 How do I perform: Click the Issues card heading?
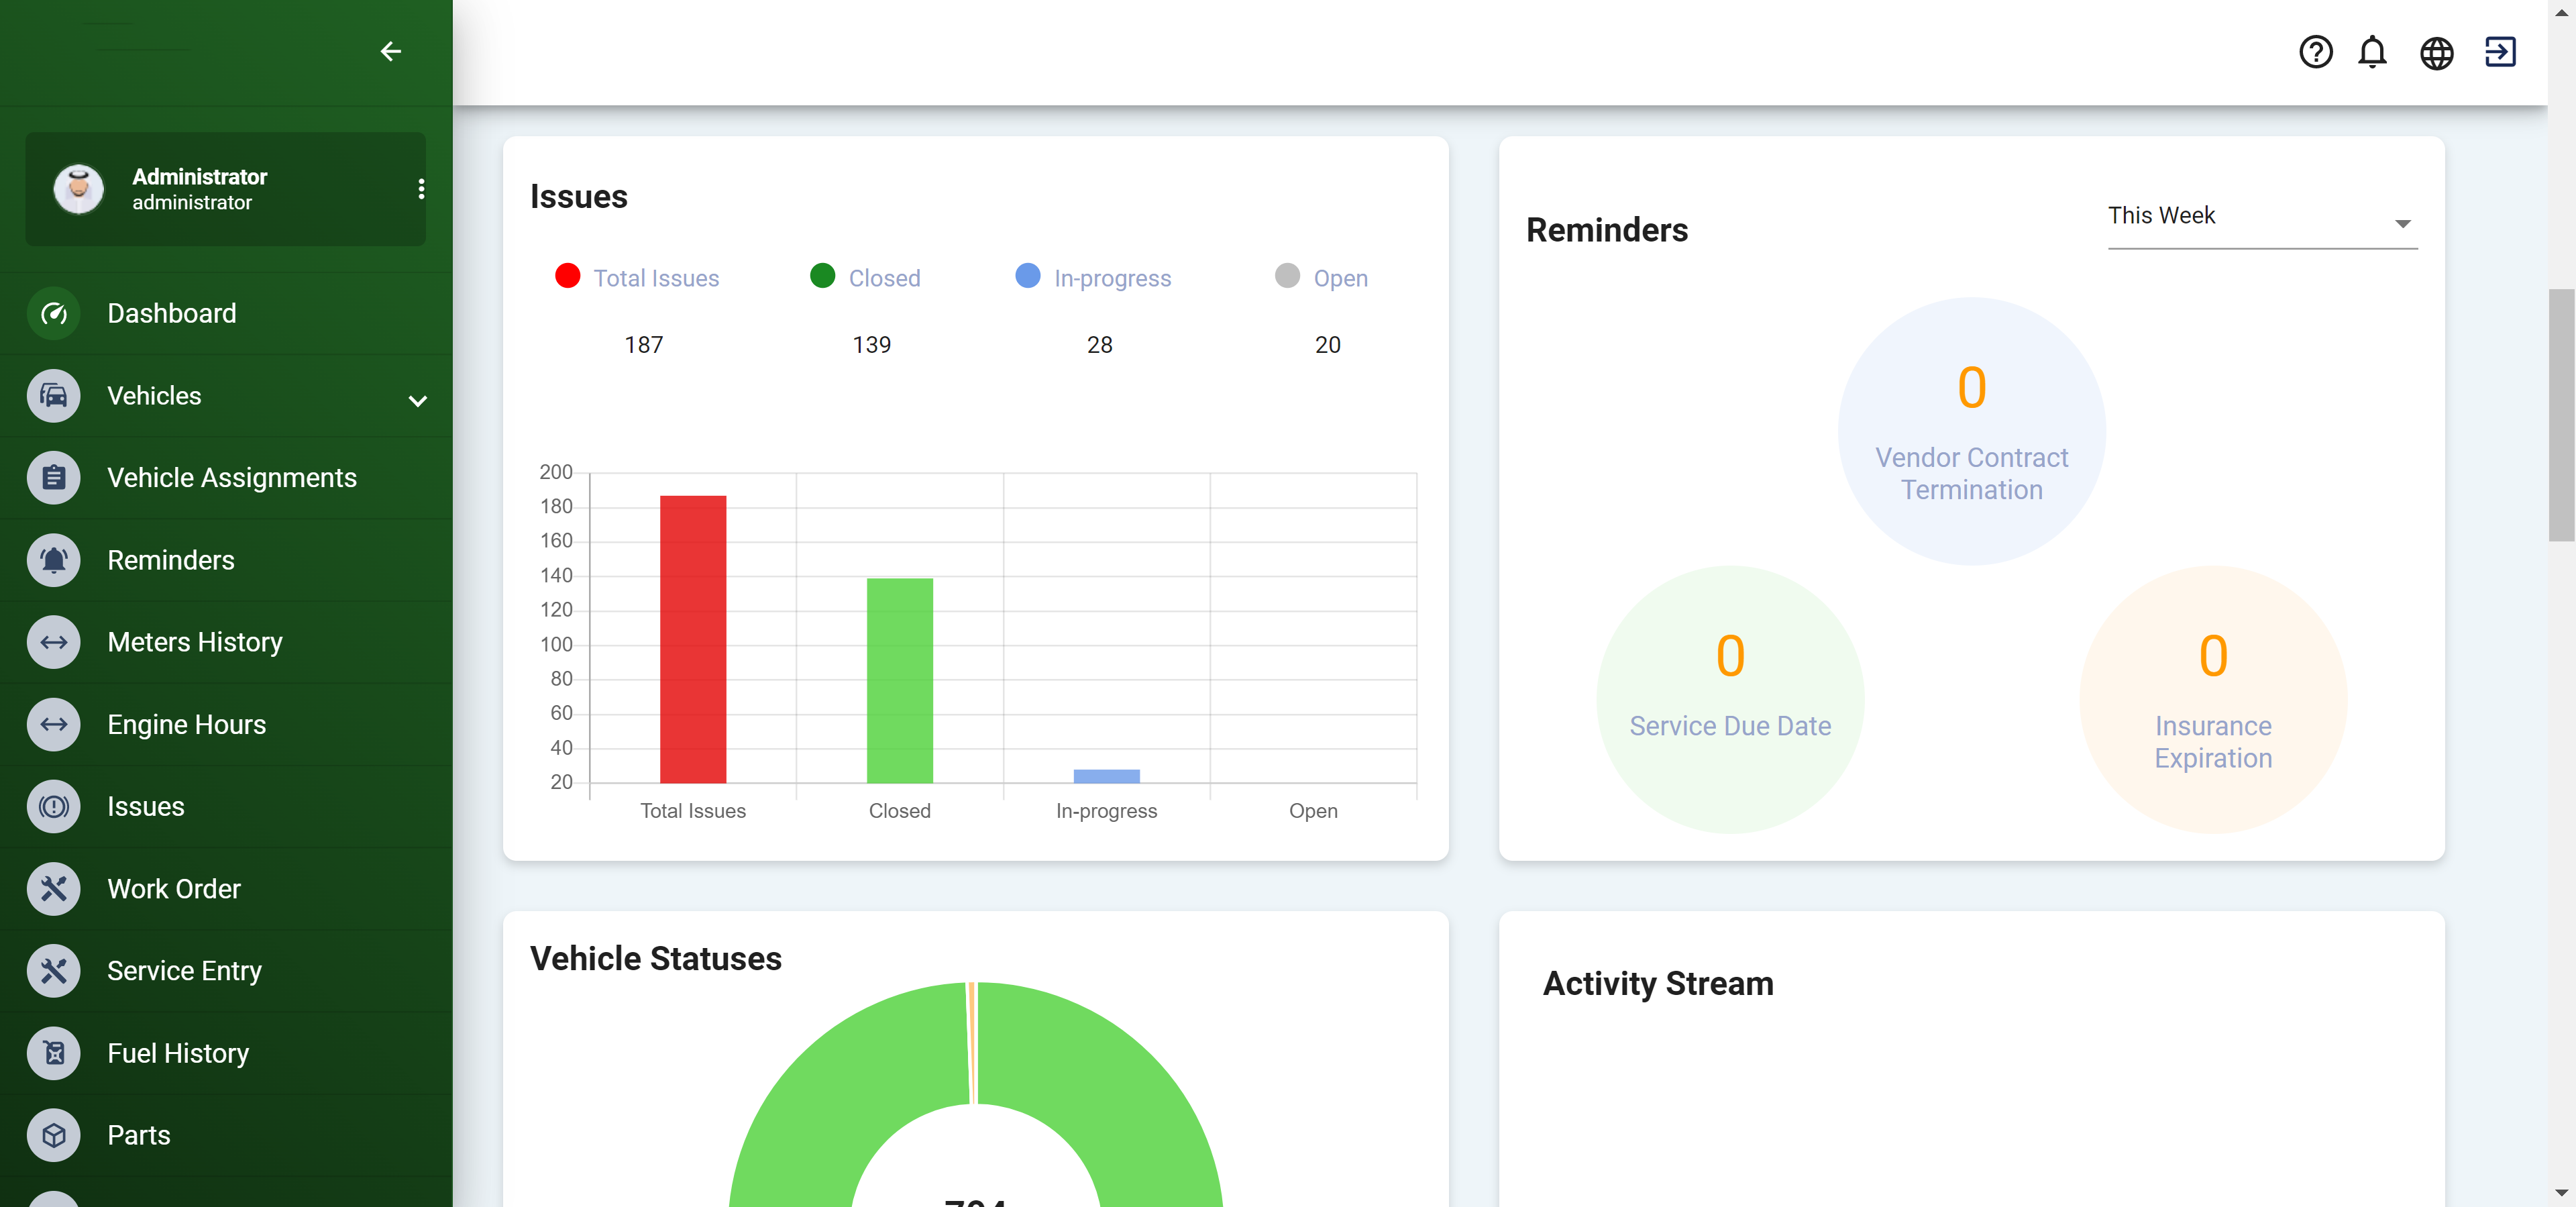click(579, 197)
